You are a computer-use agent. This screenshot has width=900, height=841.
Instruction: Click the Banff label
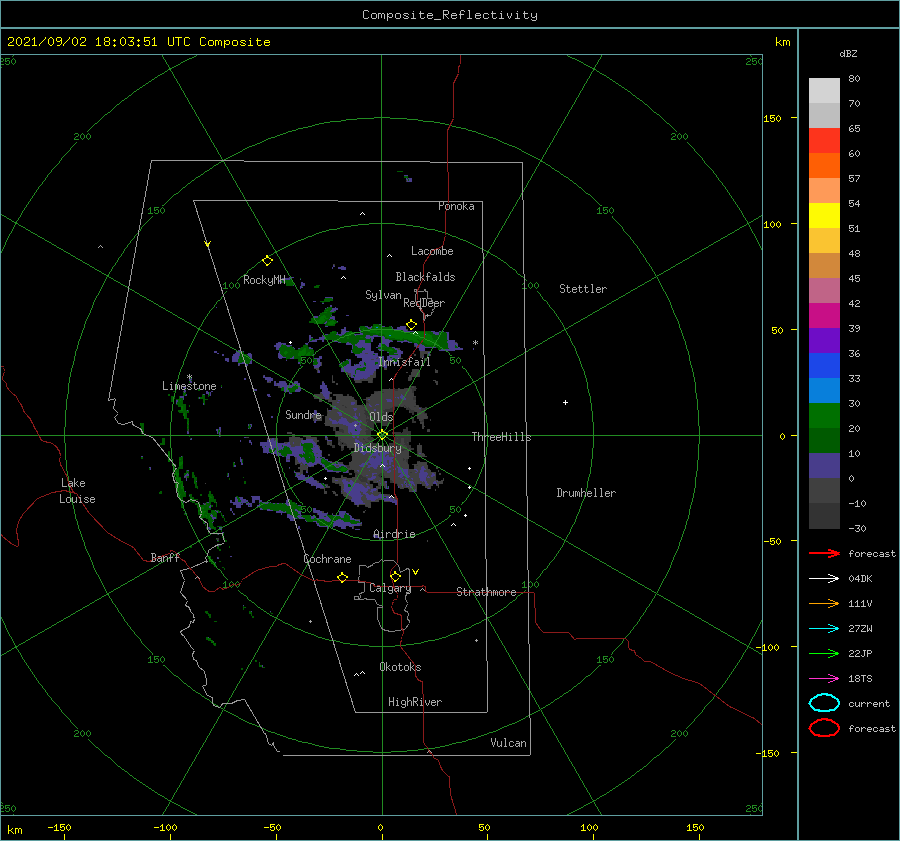pos(165,557)
